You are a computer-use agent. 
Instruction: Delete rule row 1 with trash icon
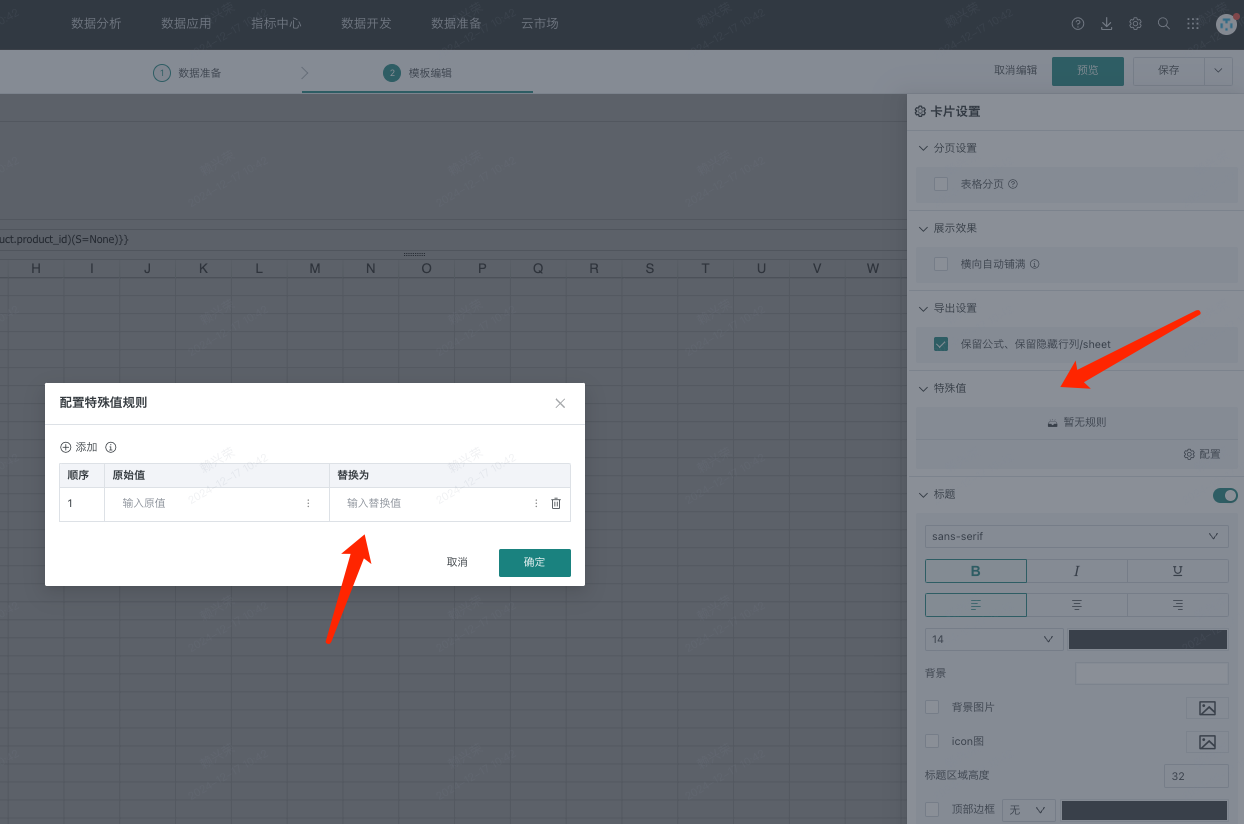point(556,503)
